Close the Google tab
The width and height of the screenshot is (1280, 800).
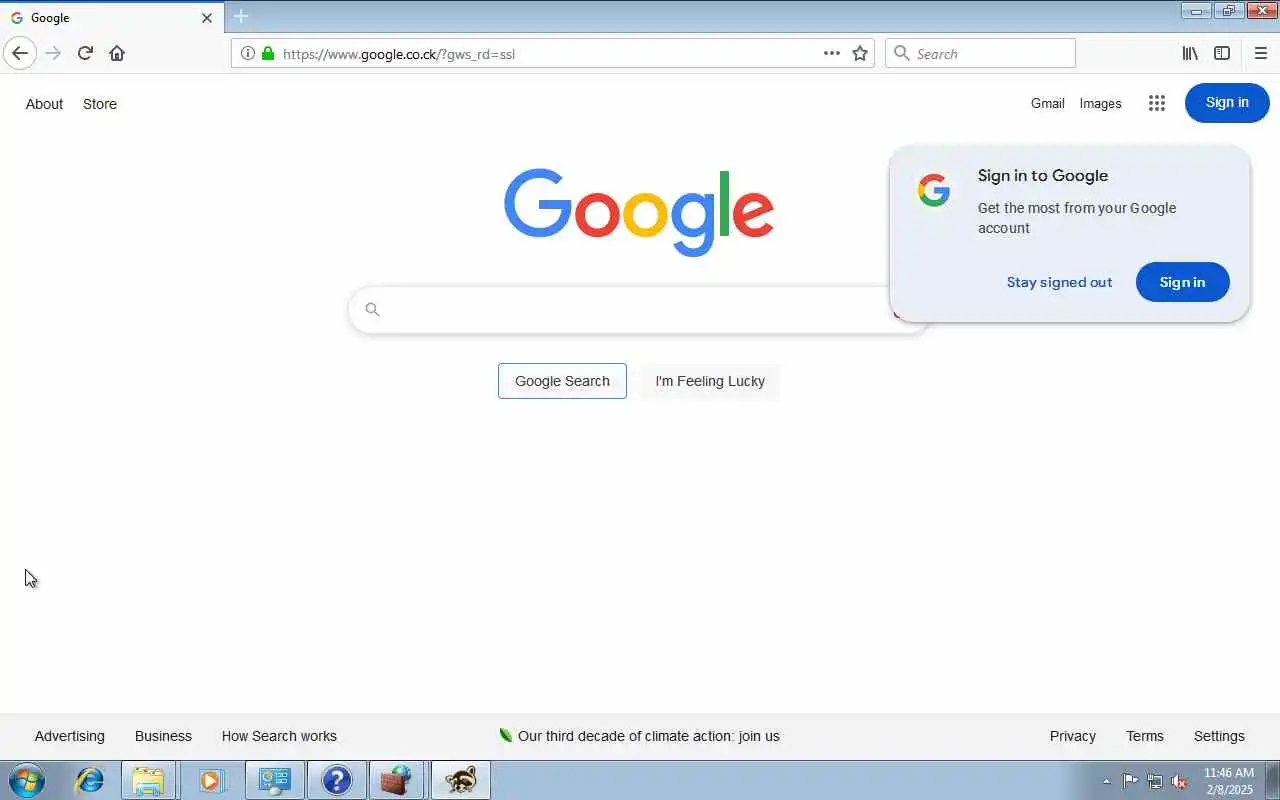206,18
